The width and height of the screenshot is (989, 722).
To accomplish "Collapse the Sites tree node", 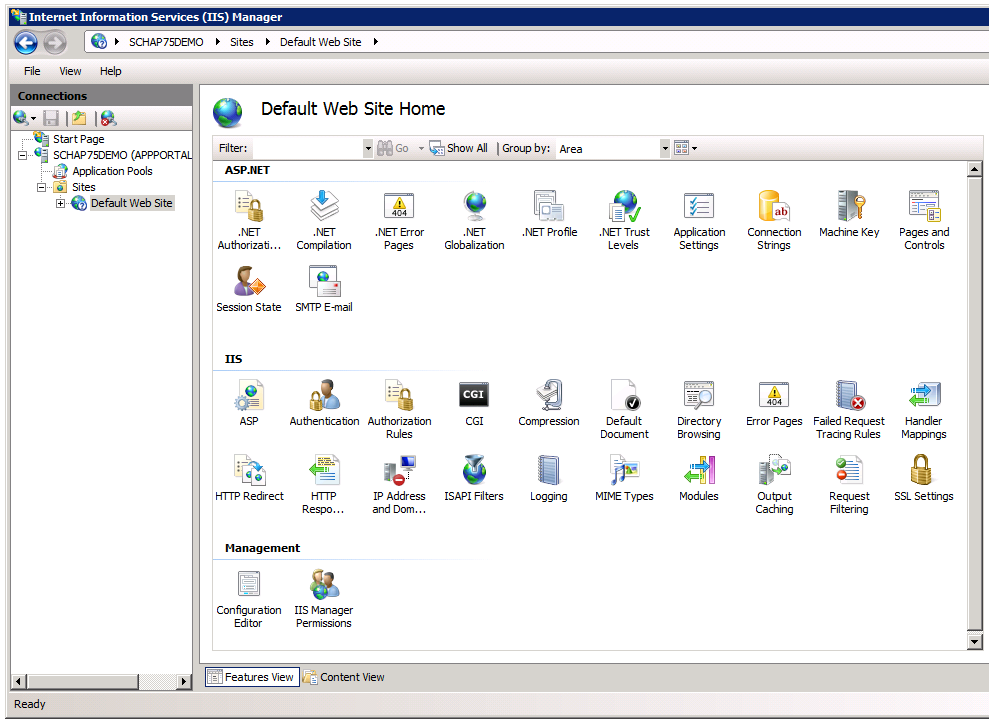I will click(42, 187).
